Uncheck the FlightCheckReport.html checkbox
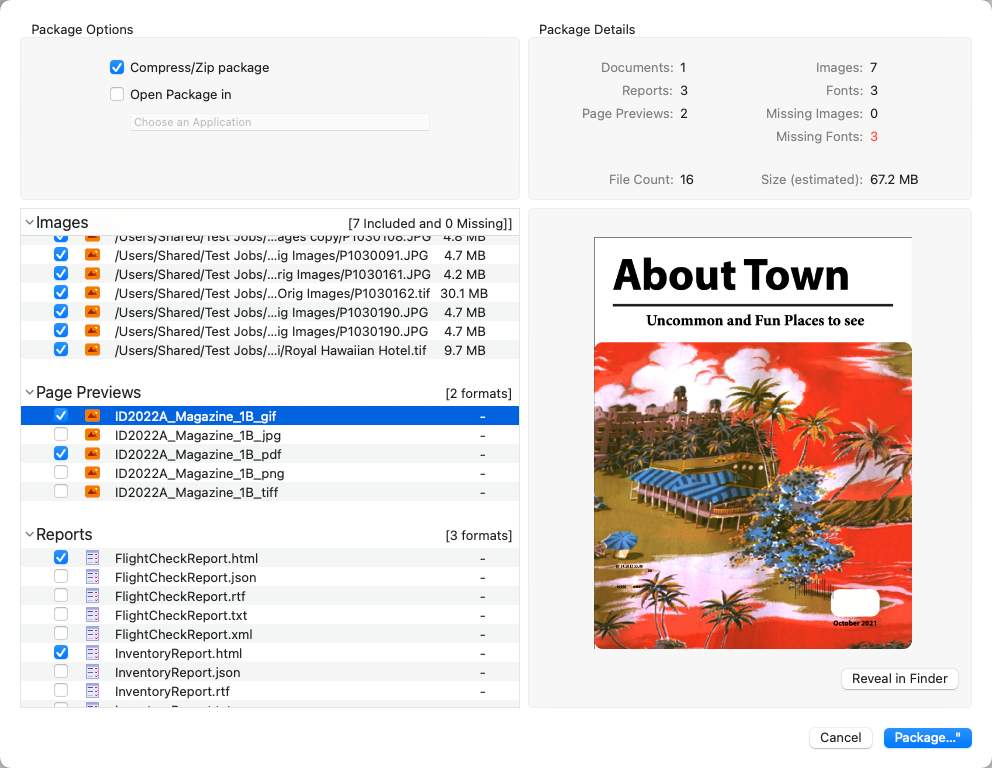The image size is (992, 768). click(x=61, y=557)
